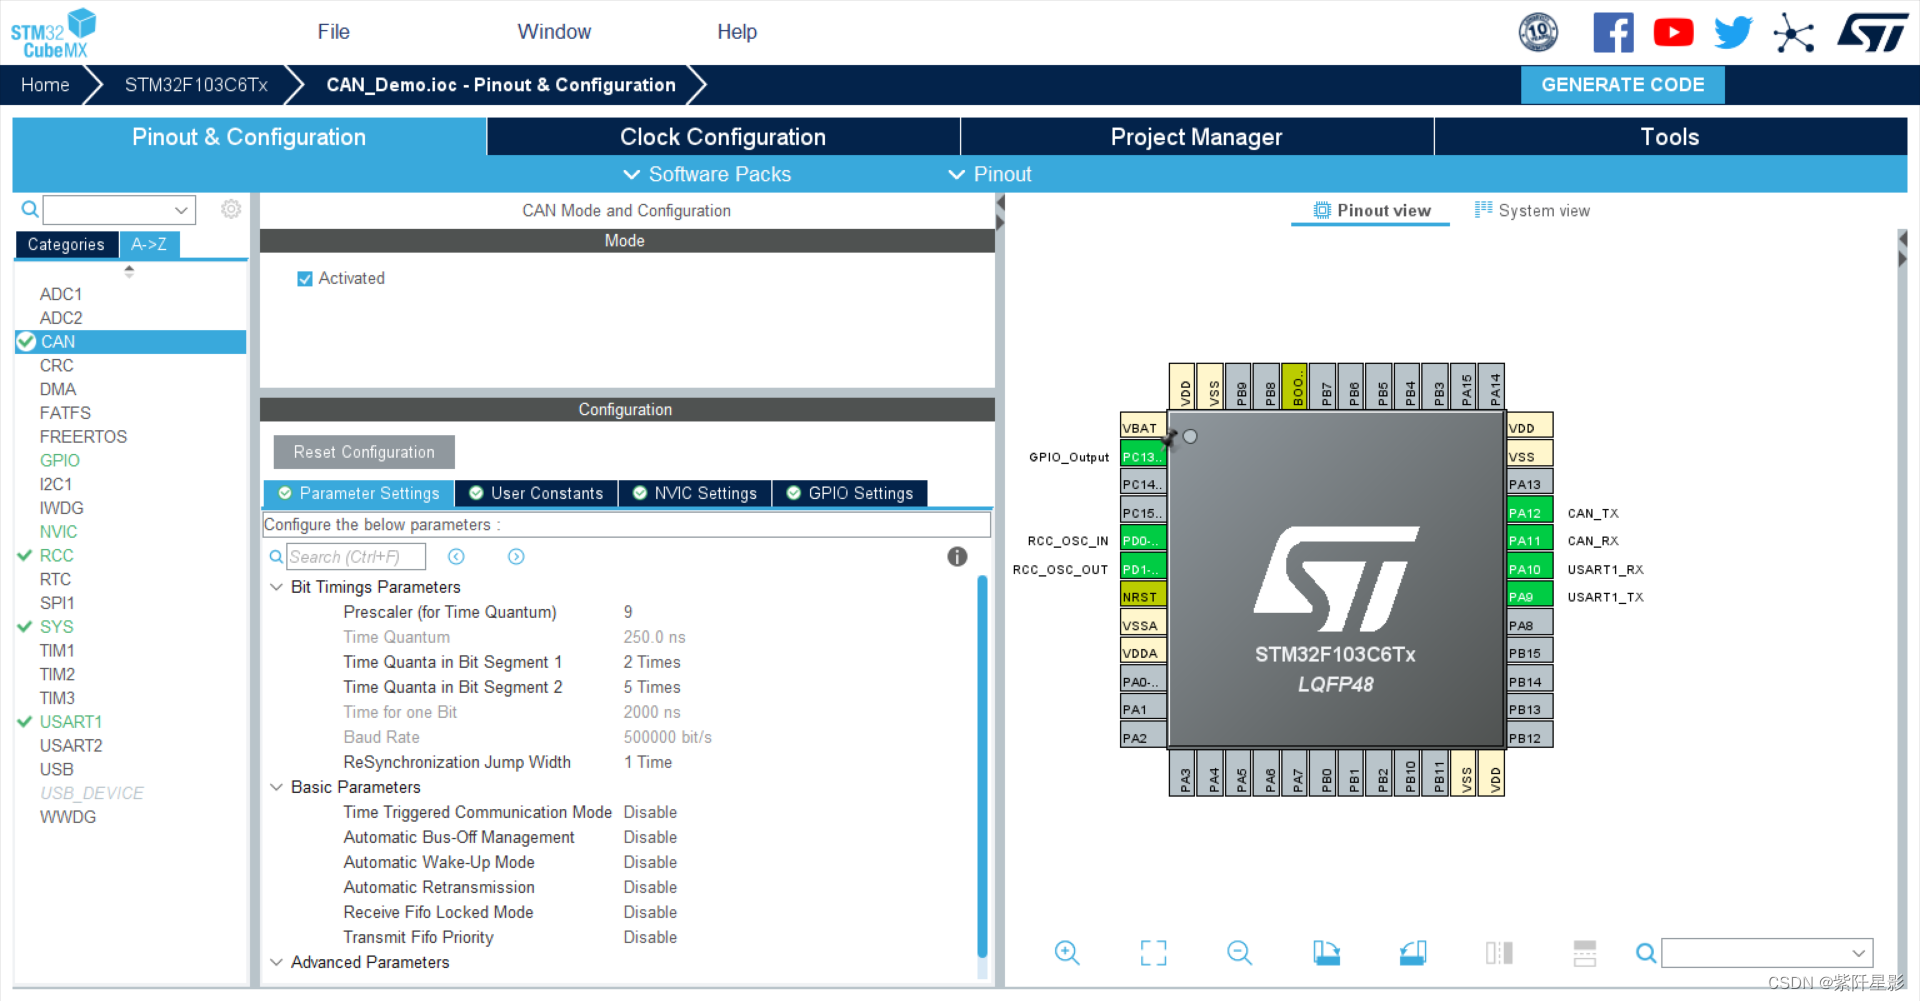Show the parameter information icon
Image resolution: width=1920 pixels, height=1001 pixels.
pos(957,557)
